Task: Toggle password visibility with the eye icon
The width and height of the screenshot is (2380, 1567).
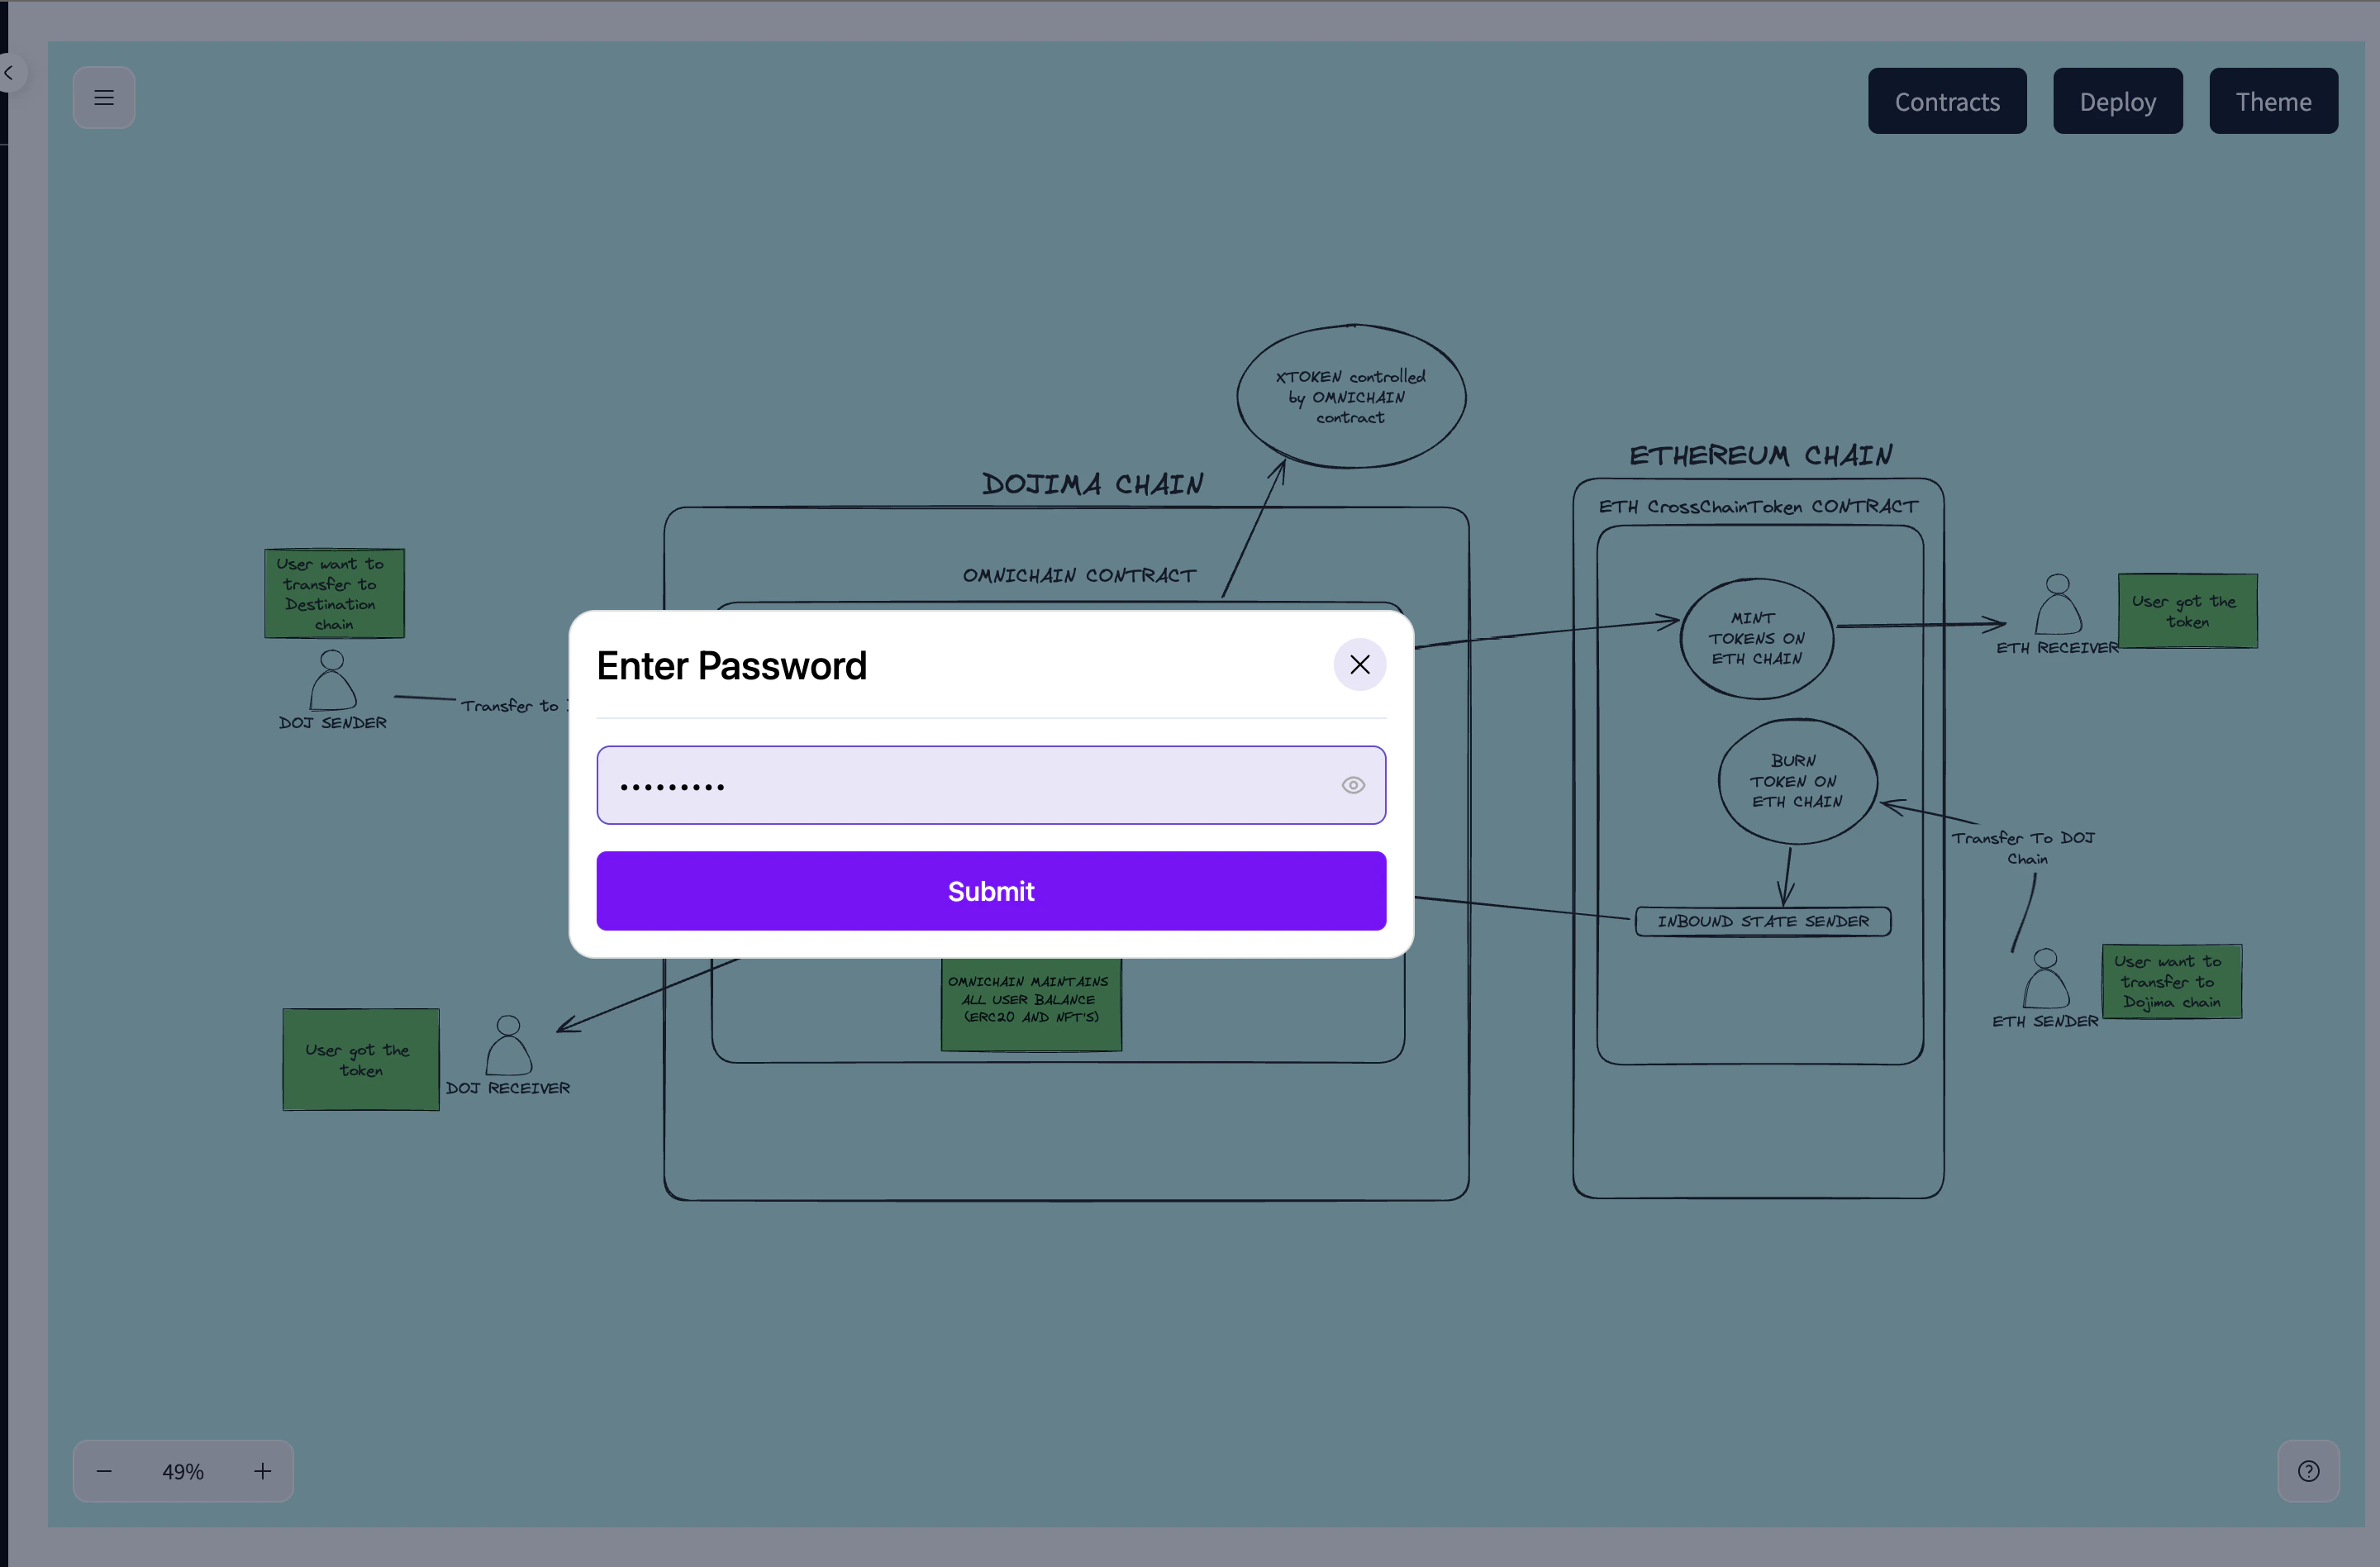Action: tap(1353, 785)
